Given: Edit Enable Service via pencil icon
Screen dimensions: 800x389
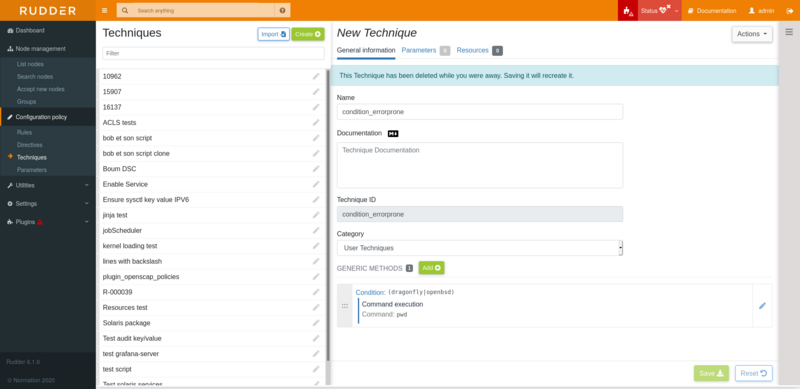Looking at the screenshot, I should pos(316,184).
